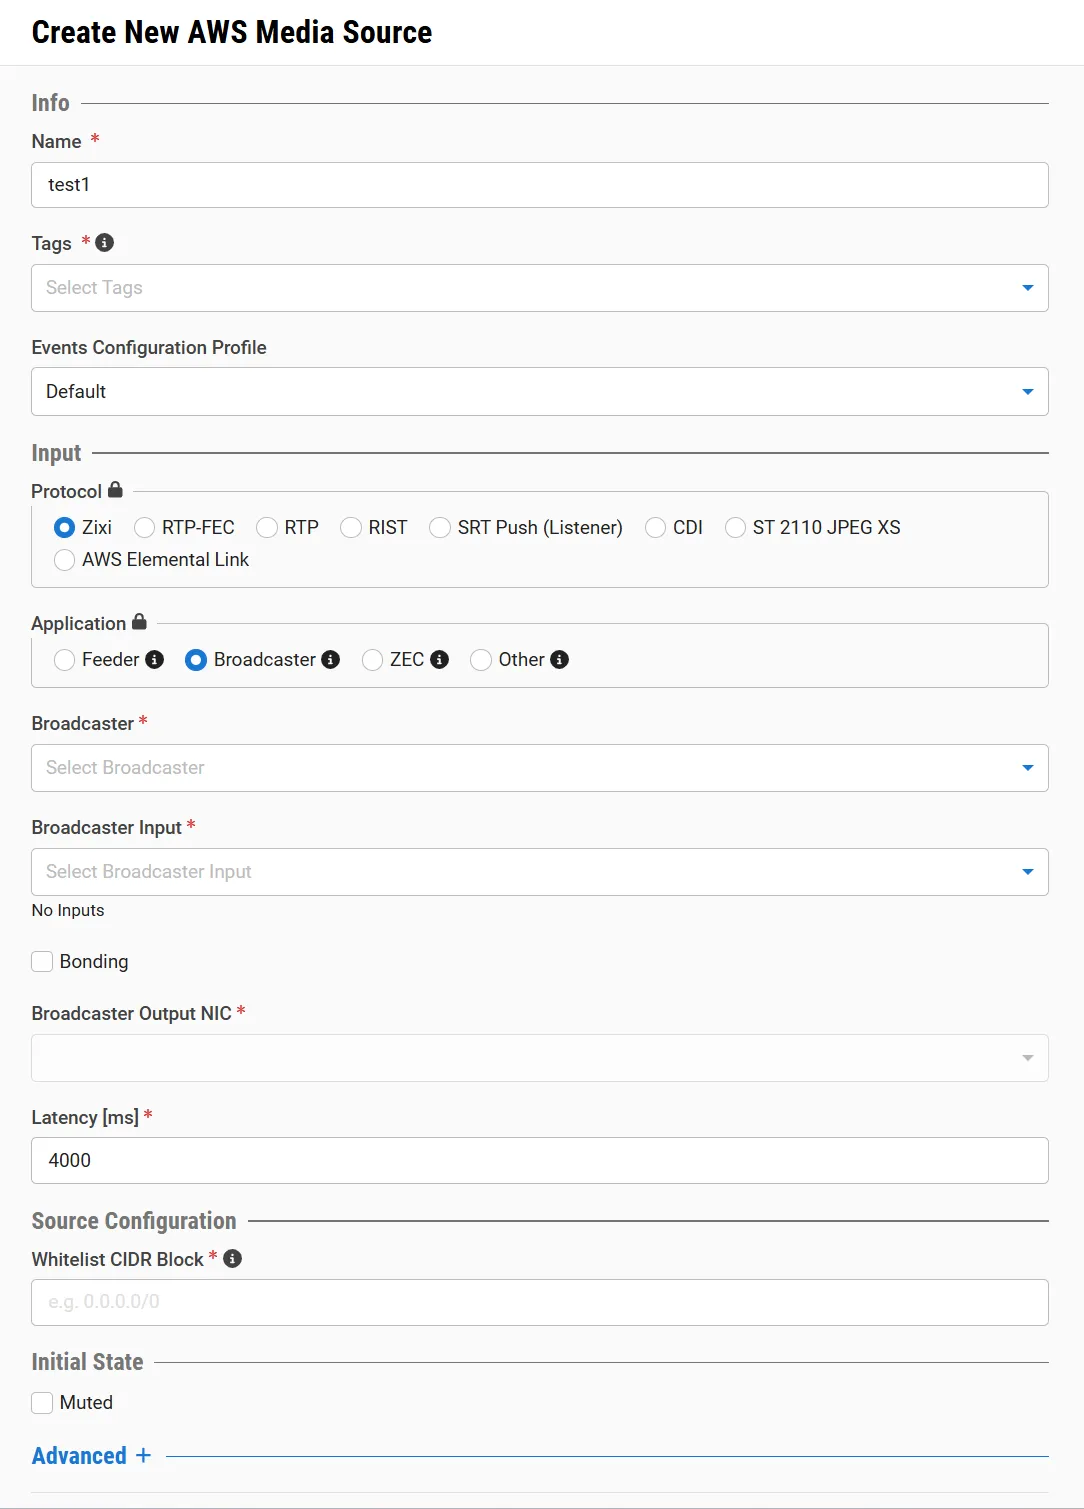Show info for Other application
1084x1509 pixels.
[560, 660]
